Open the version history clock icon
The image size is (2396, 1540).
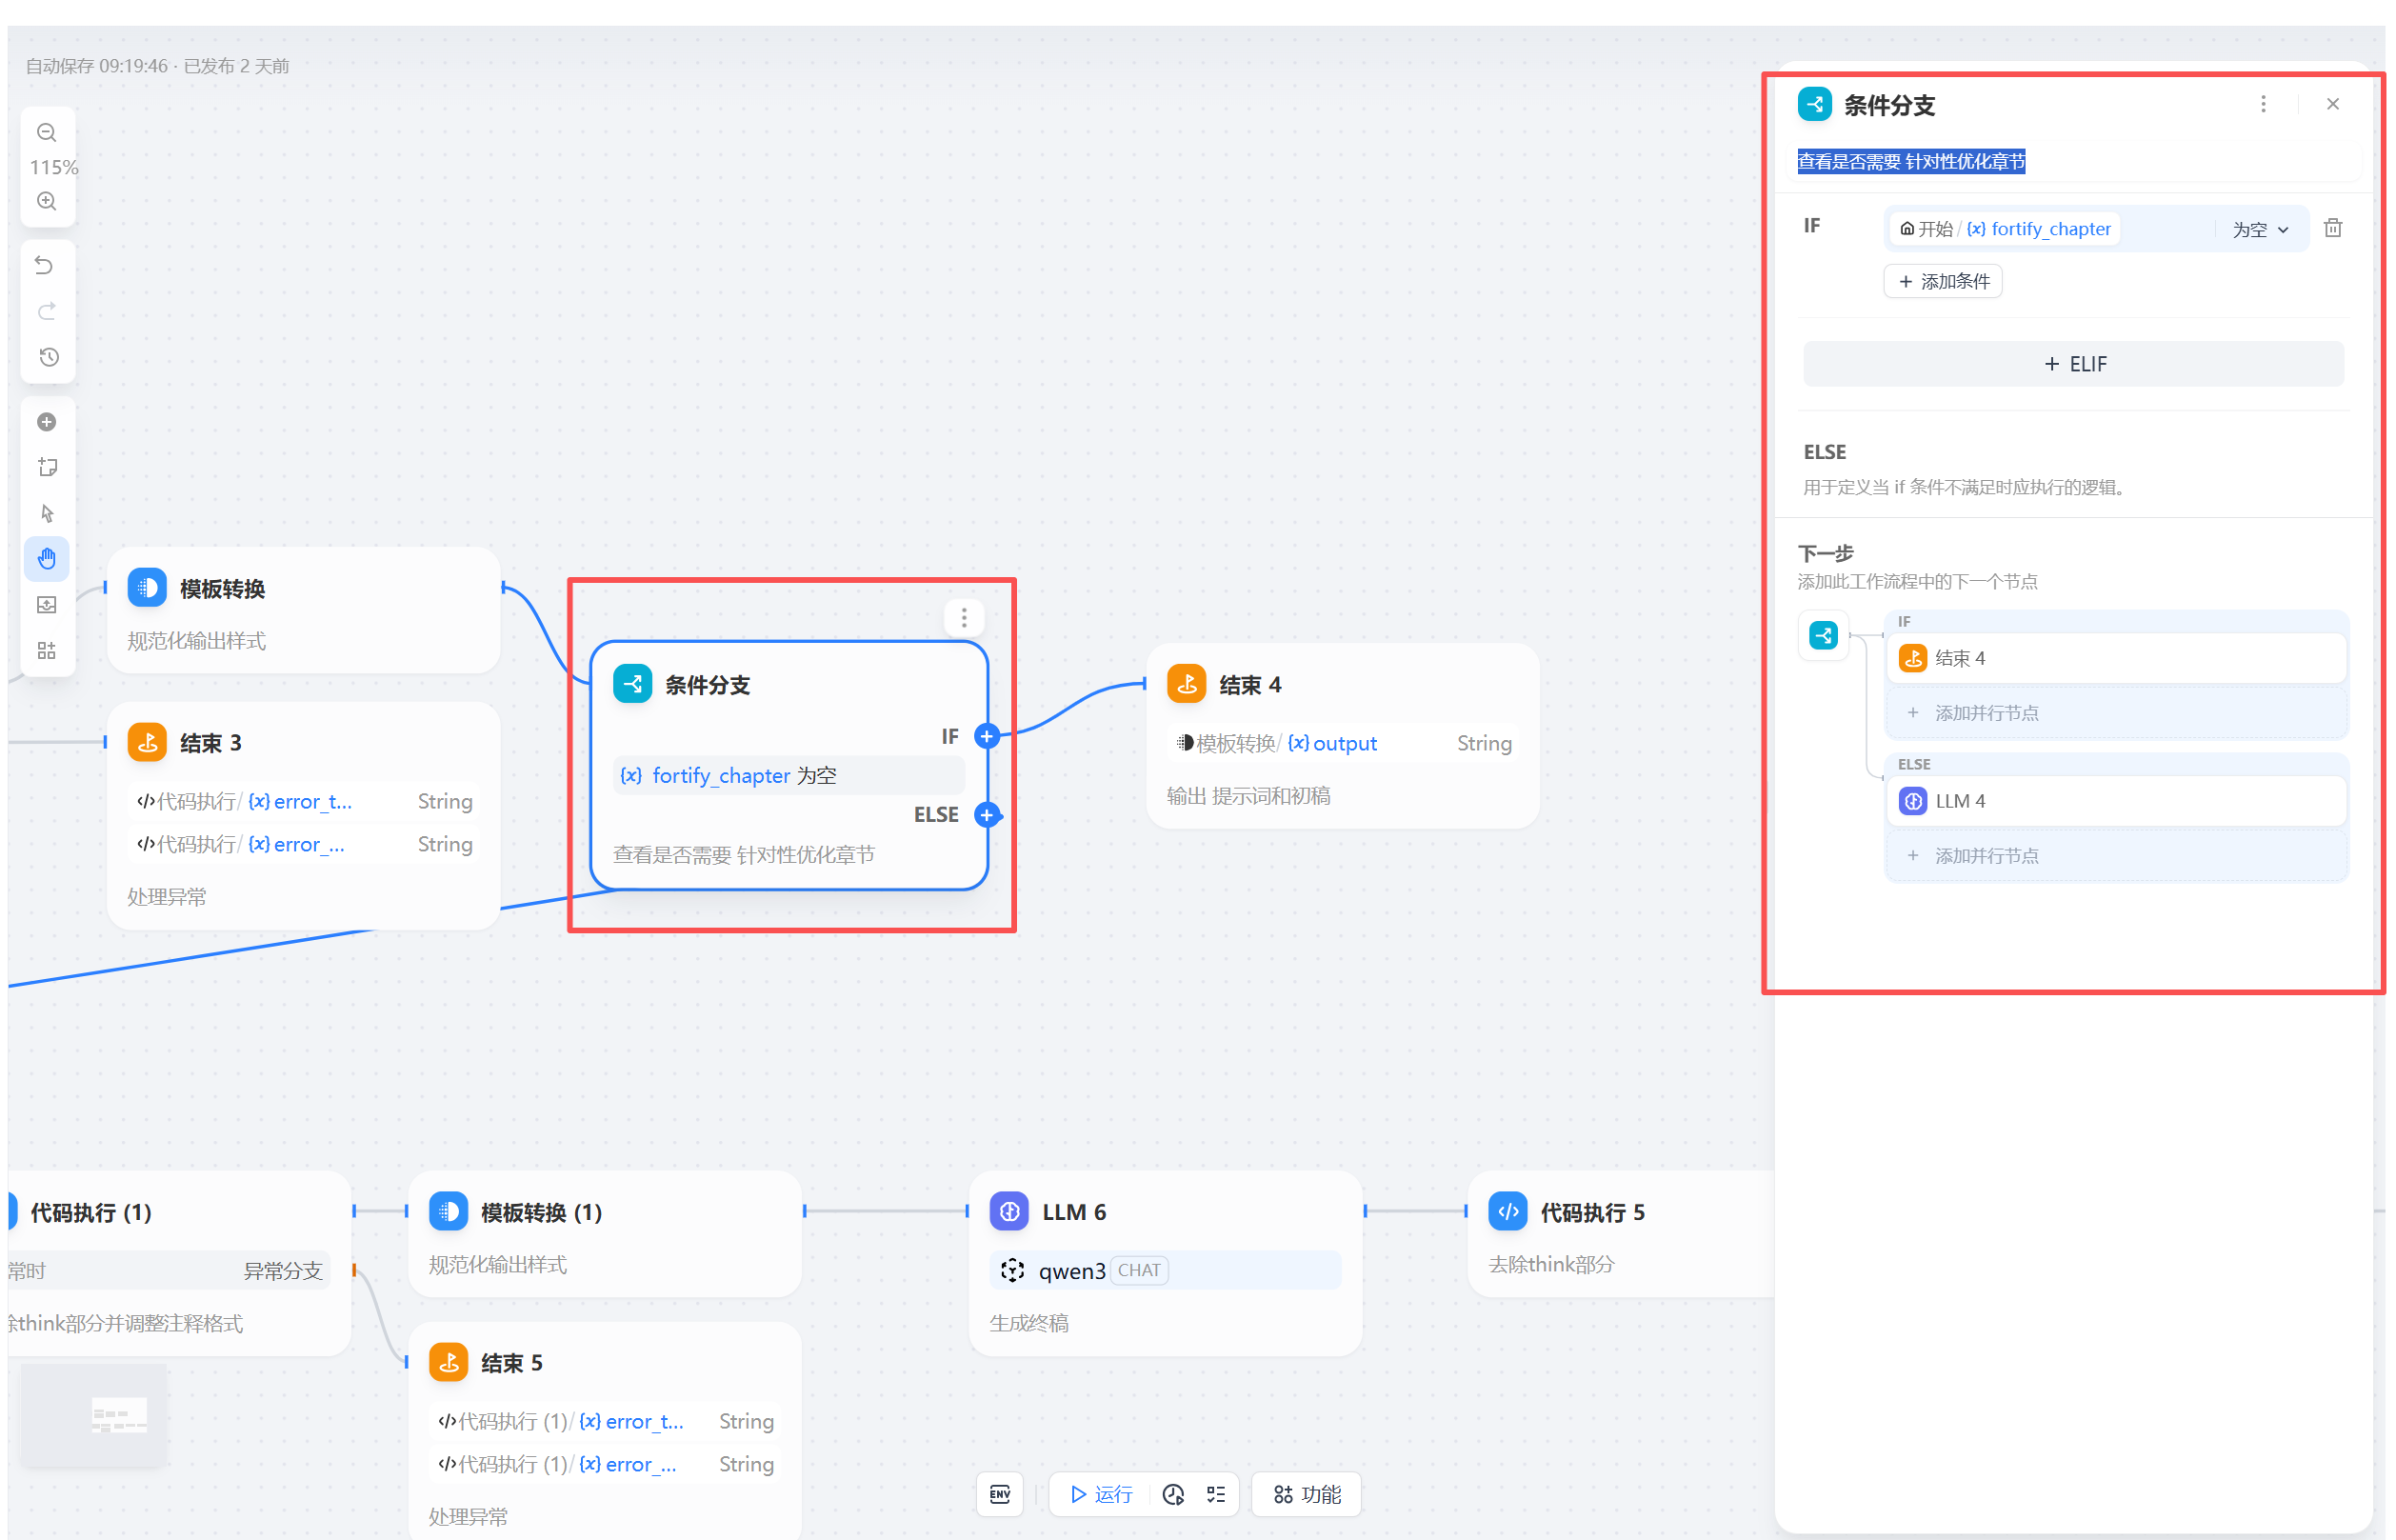coord(47,357)
